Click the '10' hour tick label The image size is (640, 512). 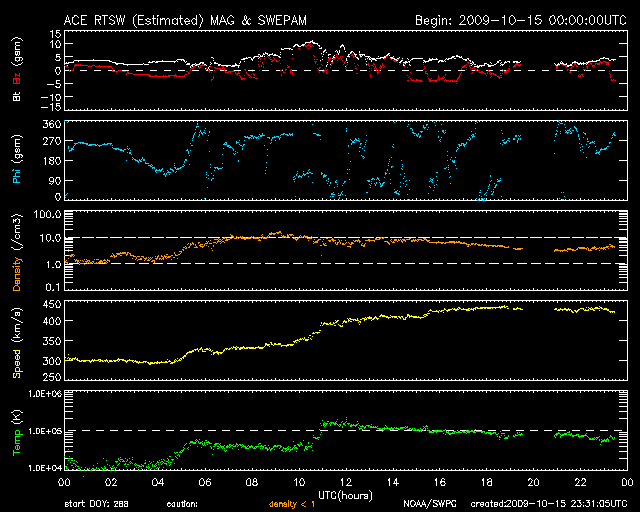(x=299, y=482)
